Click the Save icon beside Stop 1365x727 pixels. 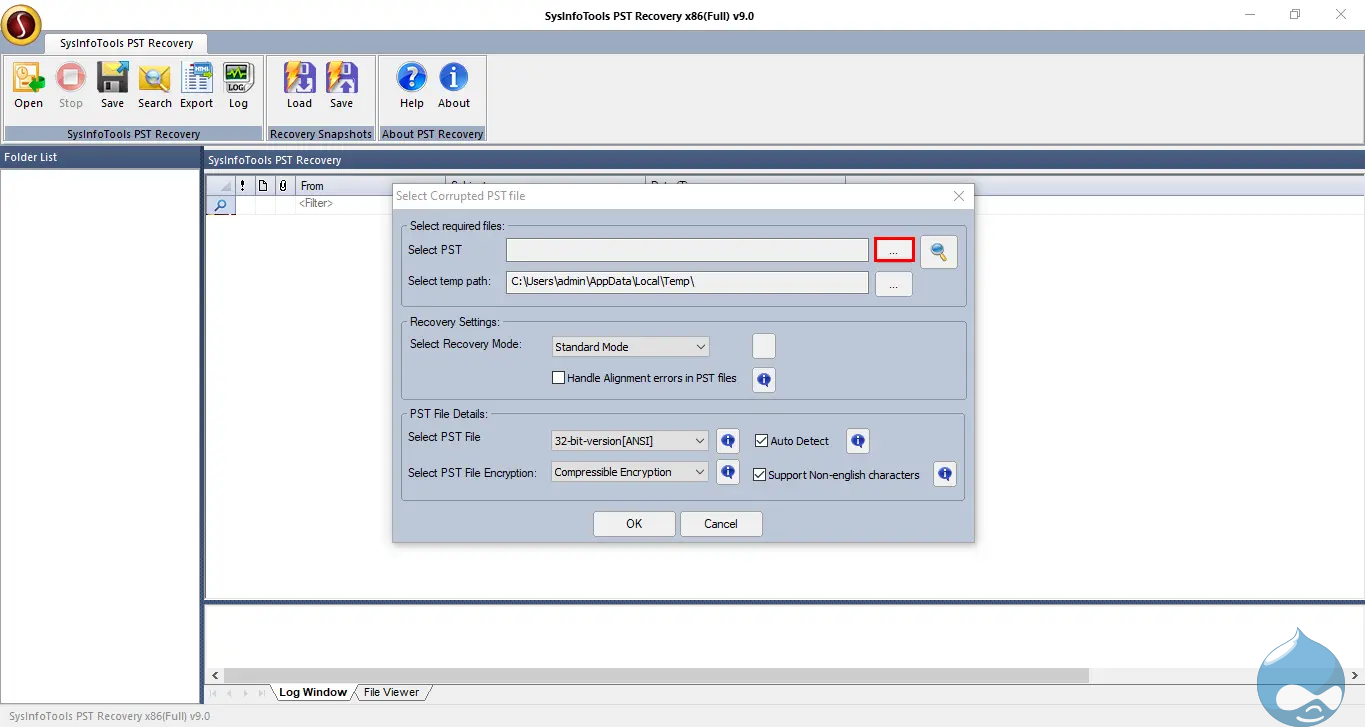click(x=112, y=86)
